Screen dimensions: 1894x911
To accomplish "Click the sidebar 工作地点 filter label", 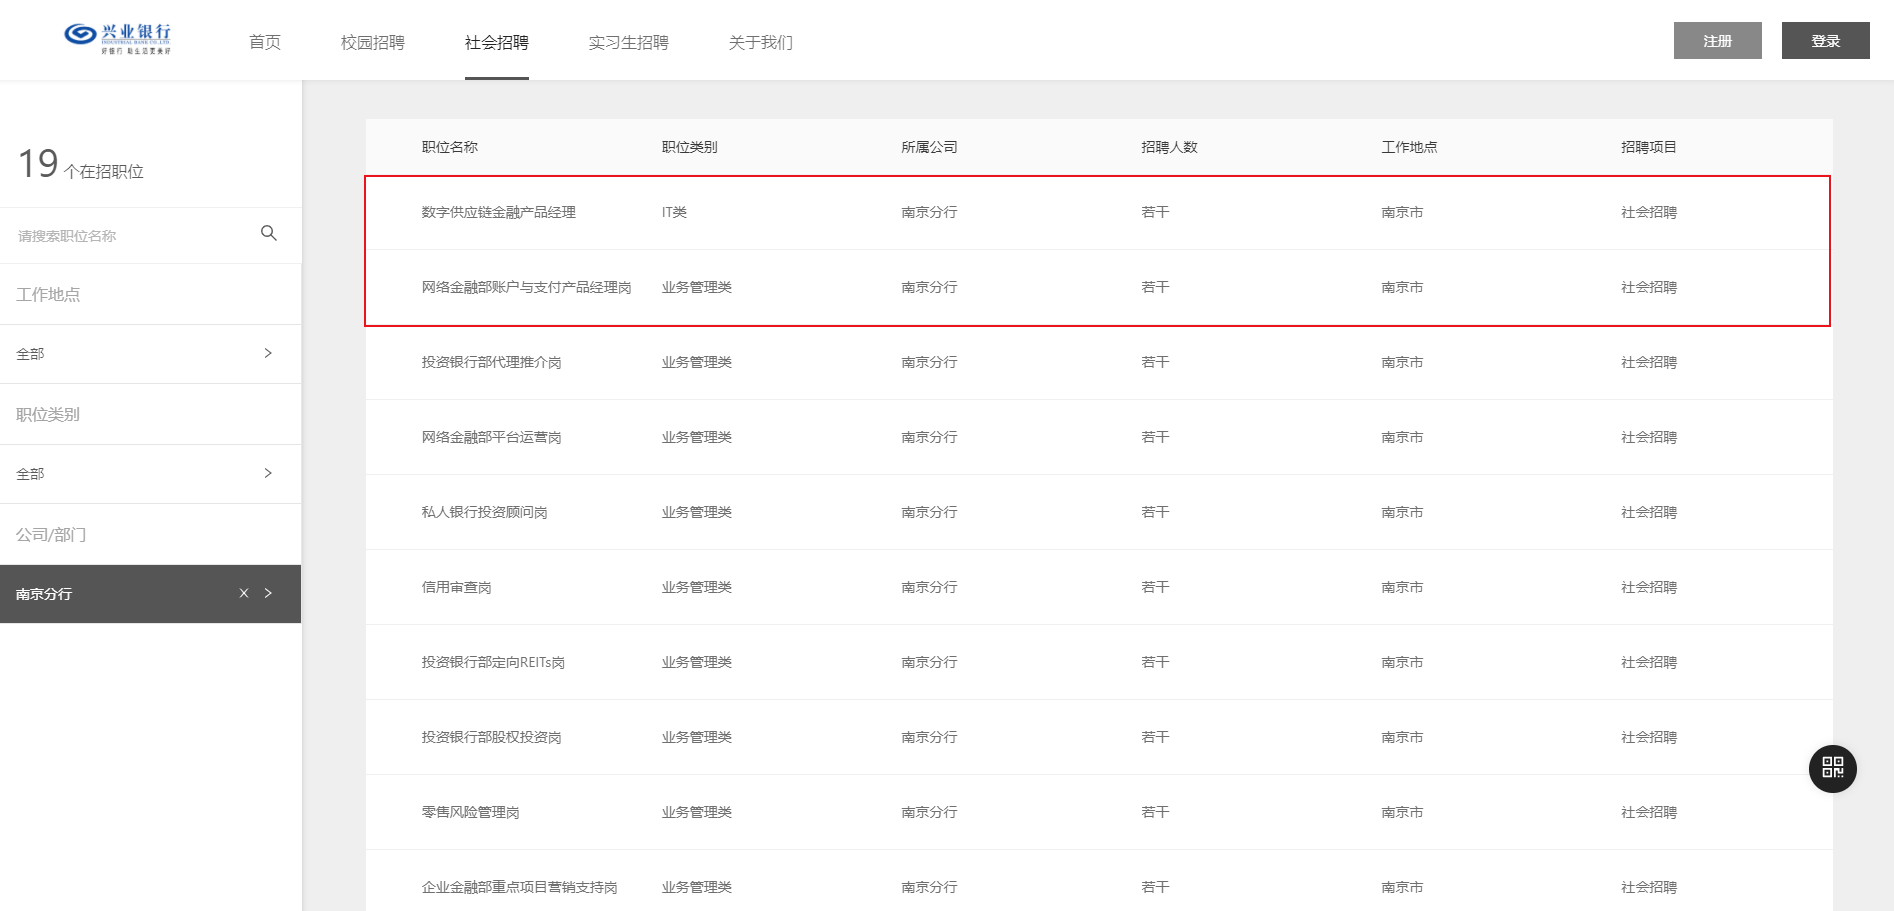I will pos(48,294).
